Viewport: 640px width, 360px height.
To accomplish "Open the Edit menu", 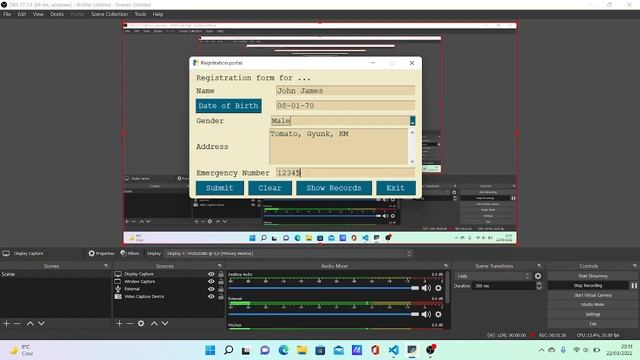I will point(22,14).
